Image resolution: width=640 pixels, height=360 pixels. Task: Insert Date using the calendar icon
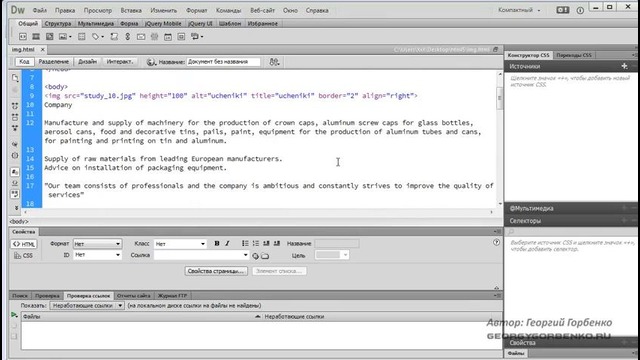coord(168,37)
